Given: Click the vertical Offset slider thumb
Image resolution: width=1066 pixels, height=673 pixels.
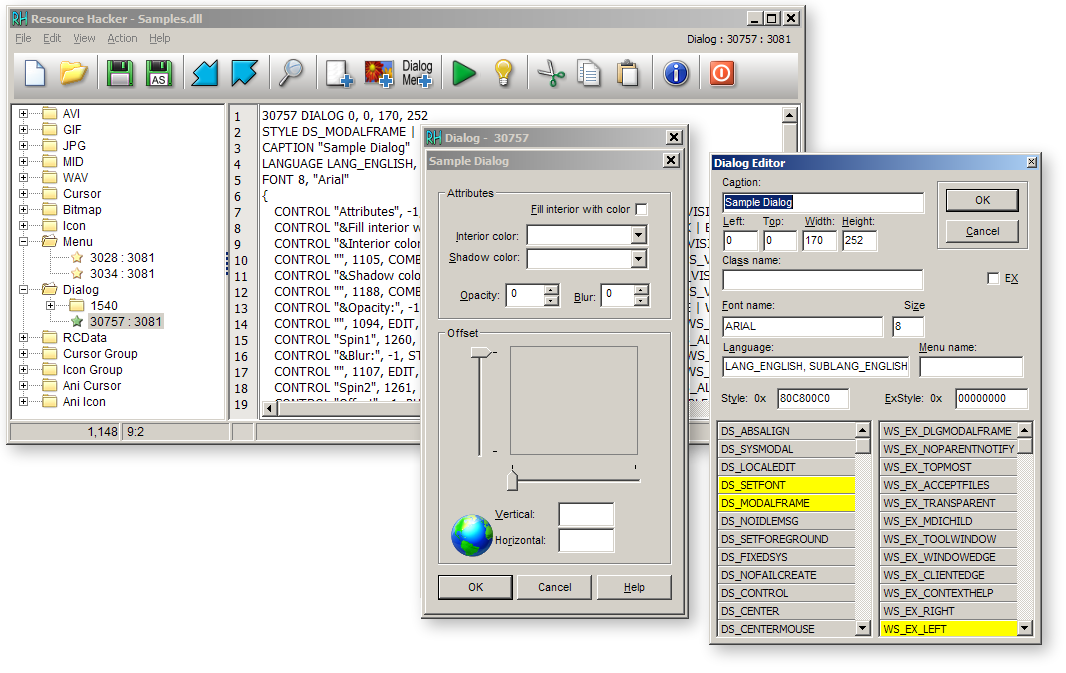Looking at the screenshot, I should pos(482,352).
